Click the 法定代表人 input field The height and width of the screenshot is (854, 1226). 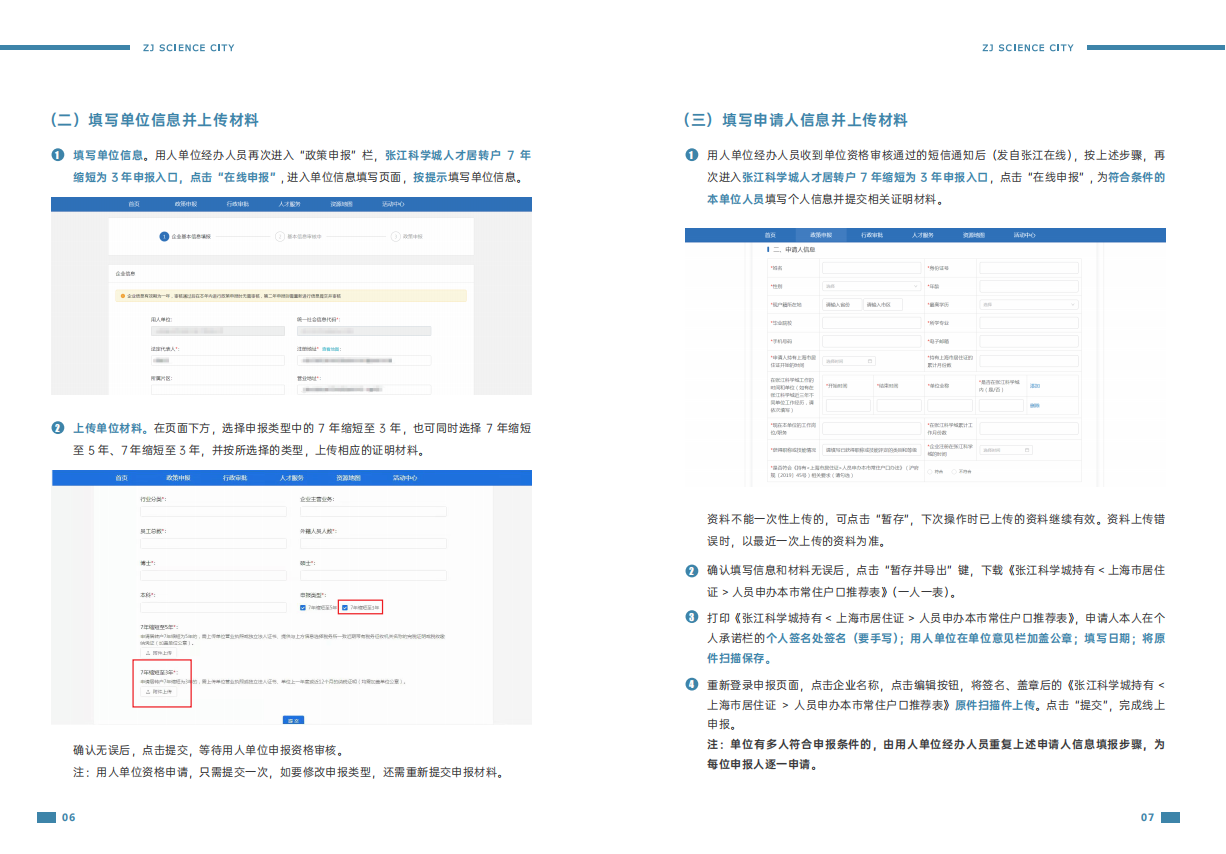tap(218, 361)
